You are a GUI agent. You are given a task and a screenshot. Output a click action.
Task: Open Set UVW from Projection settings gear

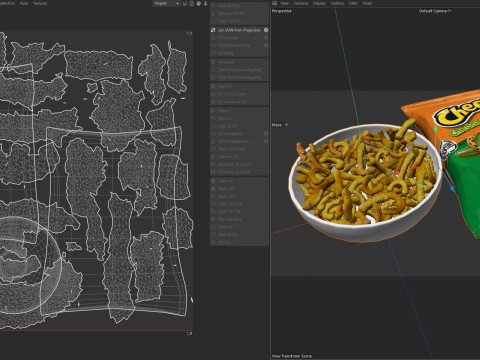[x=266, y=30]
